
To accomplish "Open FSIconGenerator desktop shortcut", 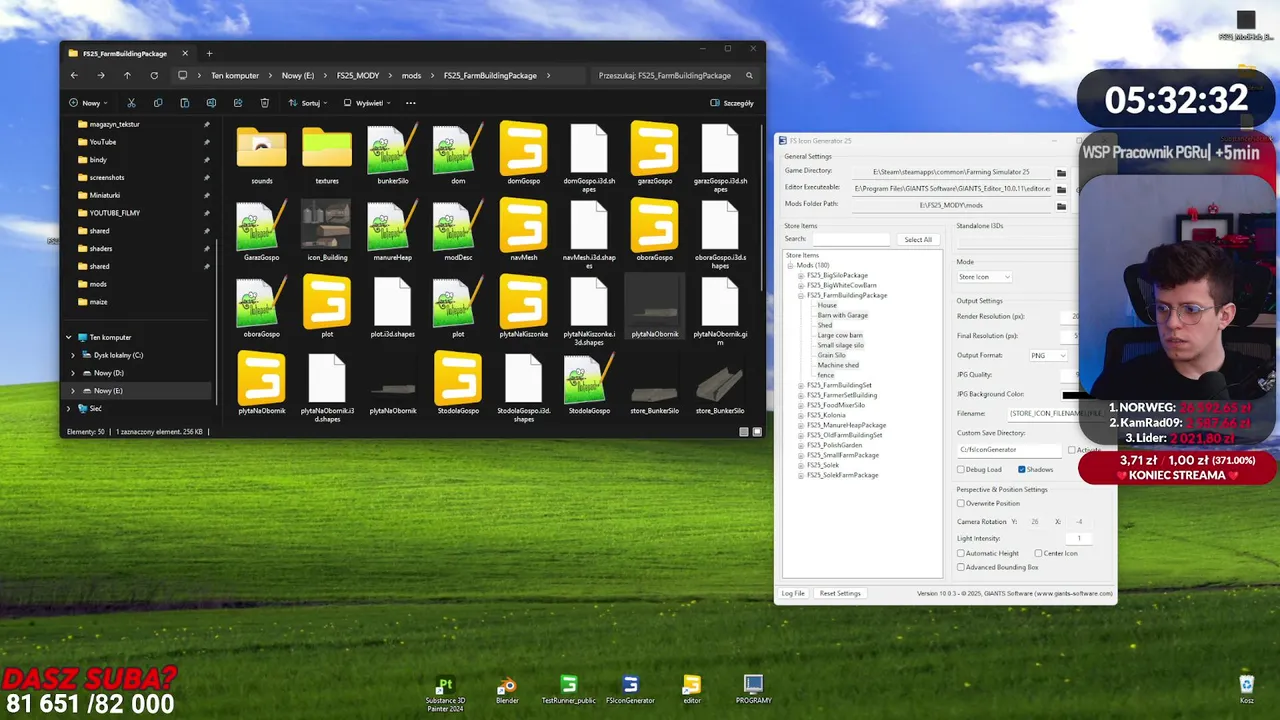I will [630, 689].
